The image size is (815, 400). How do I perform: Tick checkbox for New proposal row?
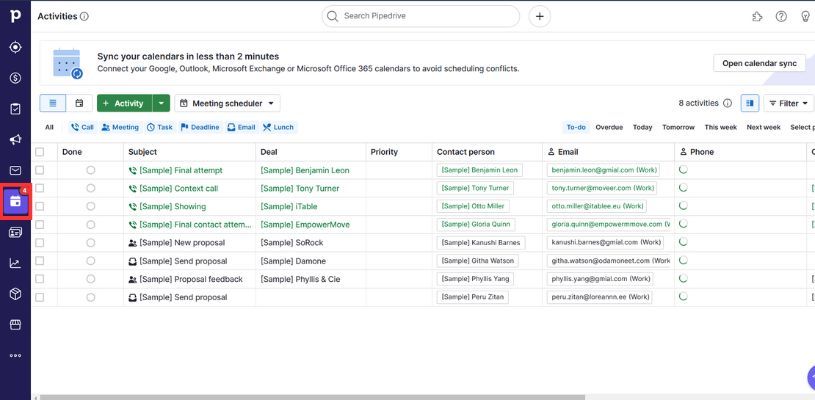(x=40, y=243)
